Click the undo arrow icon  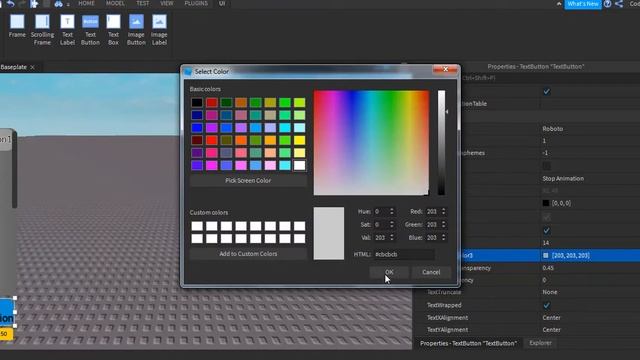click(x=11, y=4)
